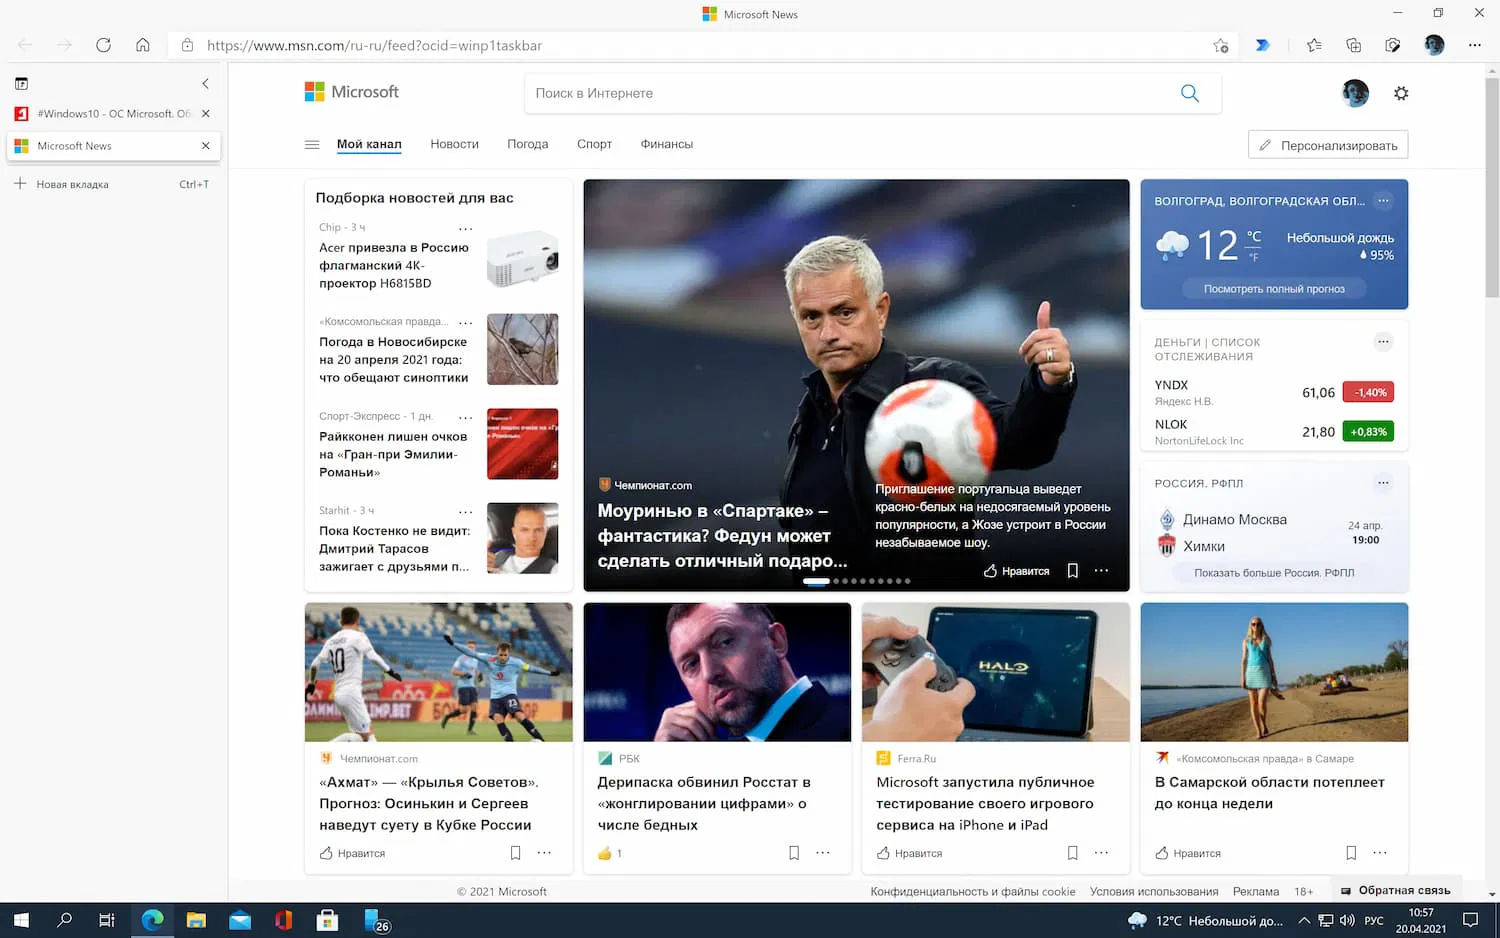Open MSN account avatar menu

(1355, 93)
